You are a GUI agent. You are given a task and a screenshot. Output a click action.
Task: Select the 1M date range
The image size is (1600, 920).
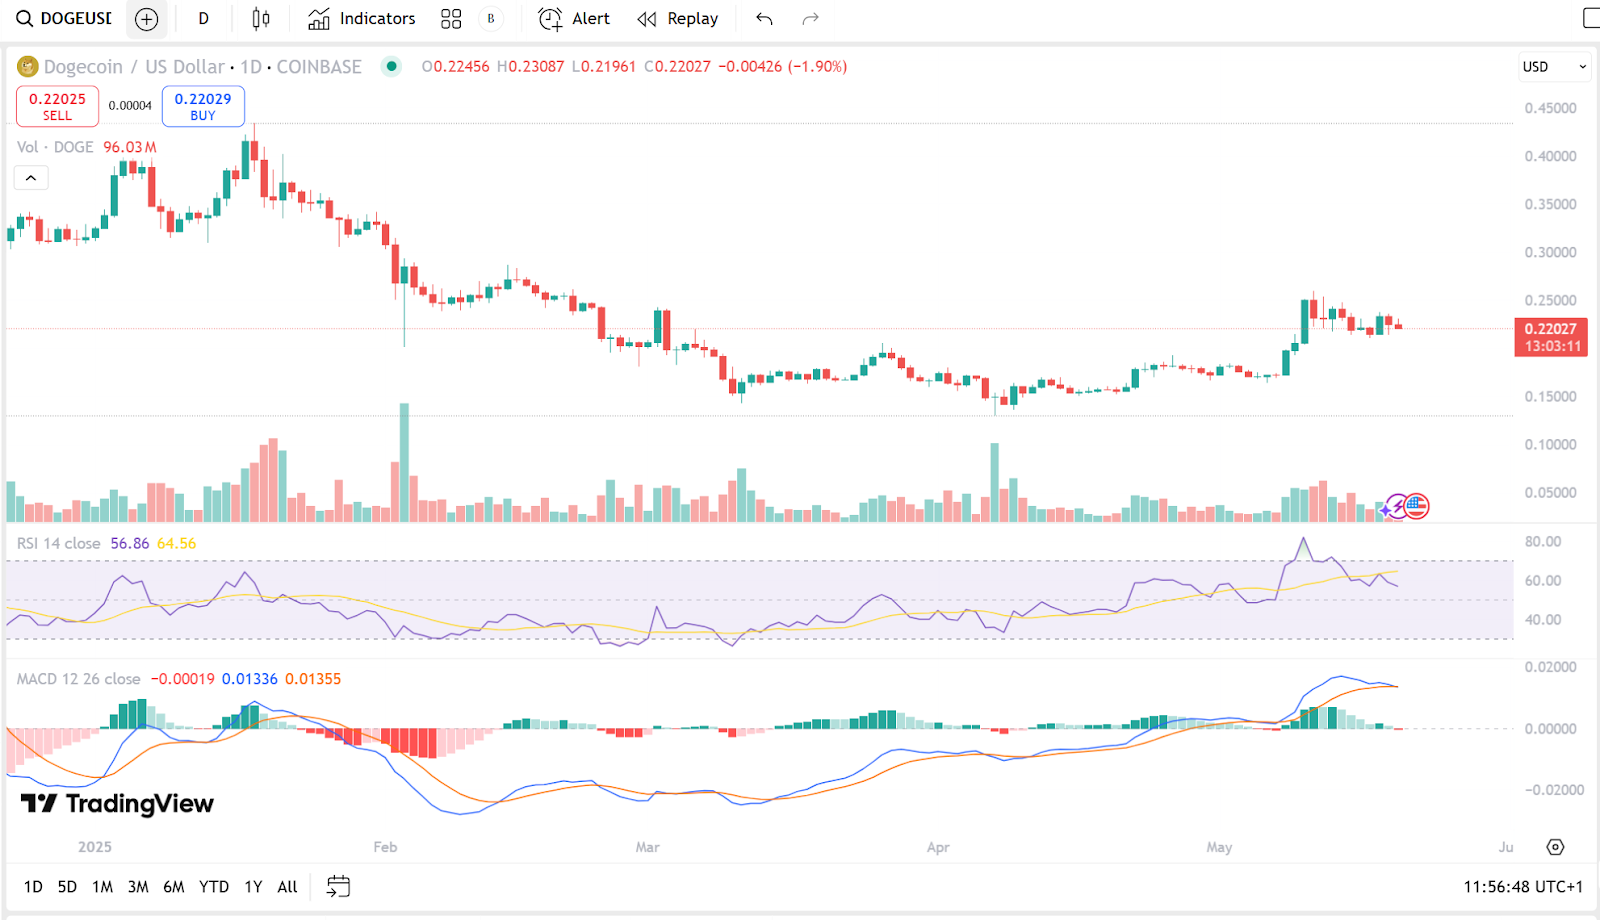click(102, 887)
